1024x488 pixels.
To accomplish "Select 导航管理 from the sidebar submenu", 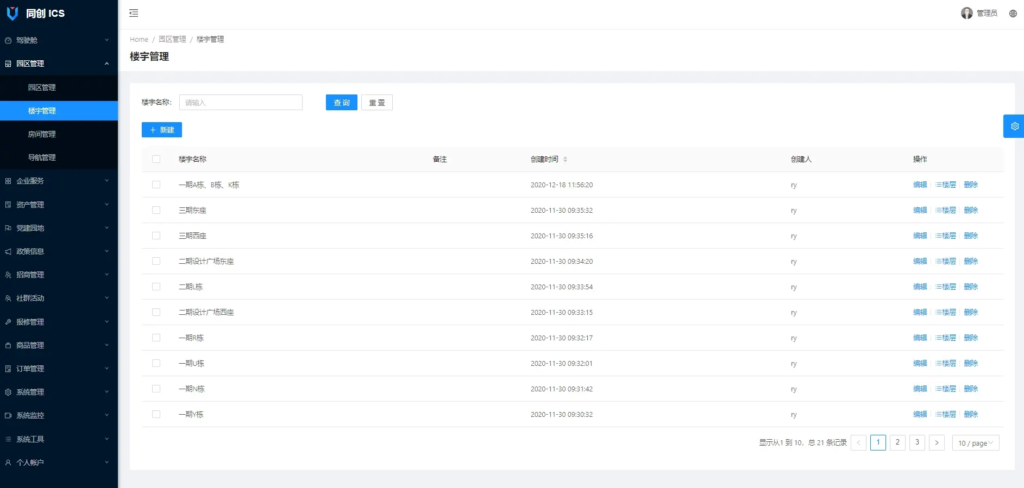I will (x=42, y=157).
